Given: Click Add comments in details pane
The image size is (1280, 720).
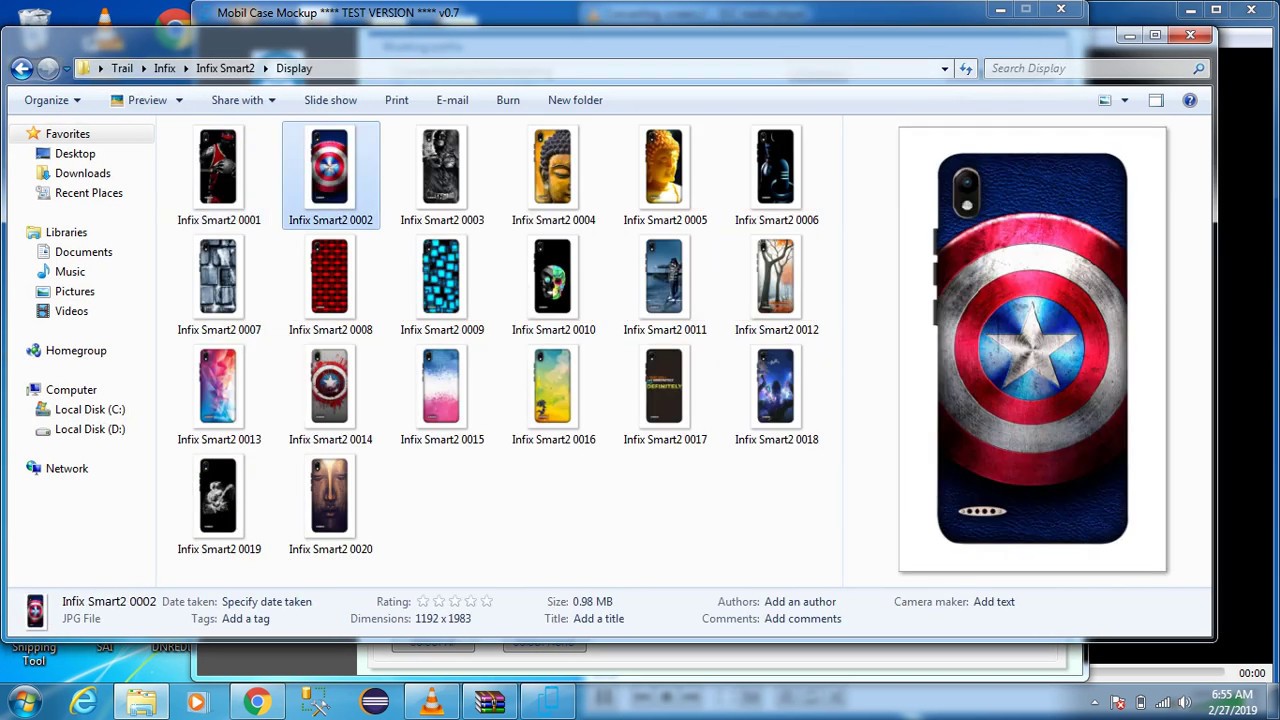Looking at the screenshot, I should [x=803, y=619].
